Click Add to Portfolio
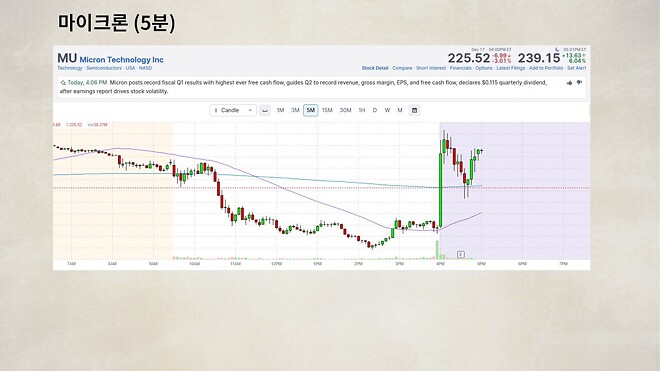The image size is (660, 371). (546, 68)
